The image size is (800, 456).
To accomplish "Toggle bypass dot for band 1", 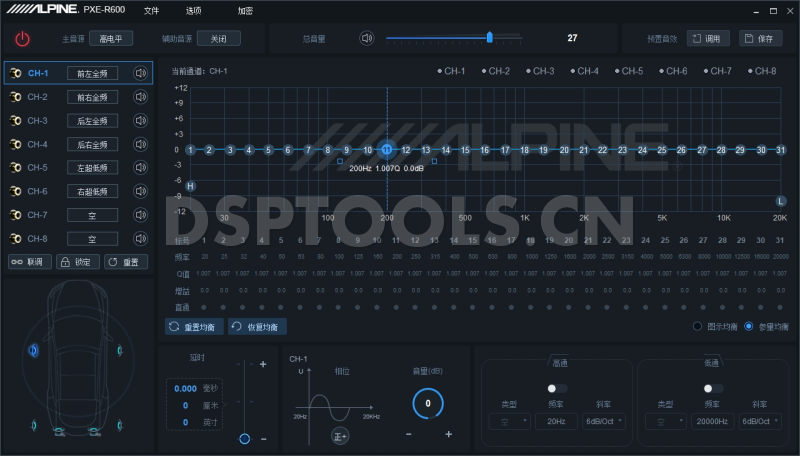I will tap(204, 308).
